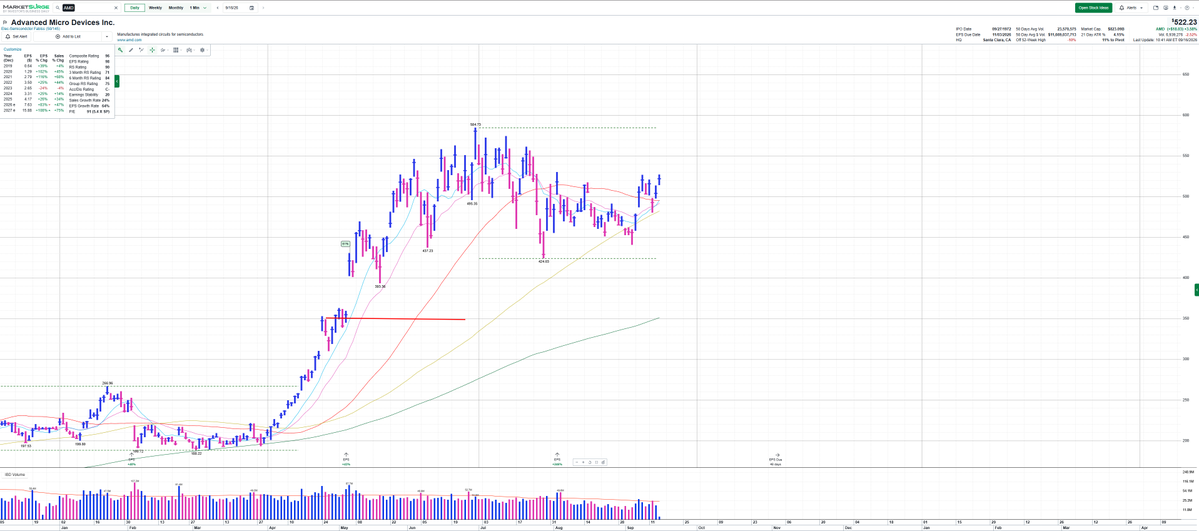Open the chart layout grid dropdown

tap(177, 50)
